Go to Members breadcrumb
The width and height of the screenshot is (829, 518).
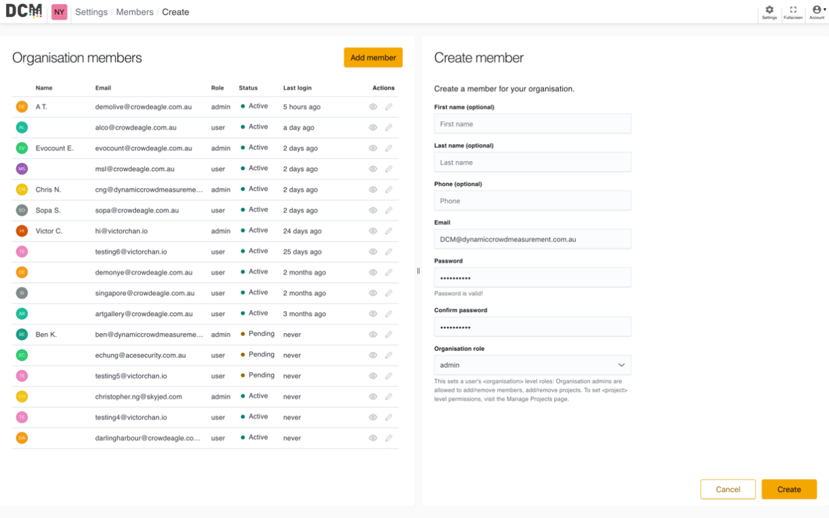coord(134,12)
